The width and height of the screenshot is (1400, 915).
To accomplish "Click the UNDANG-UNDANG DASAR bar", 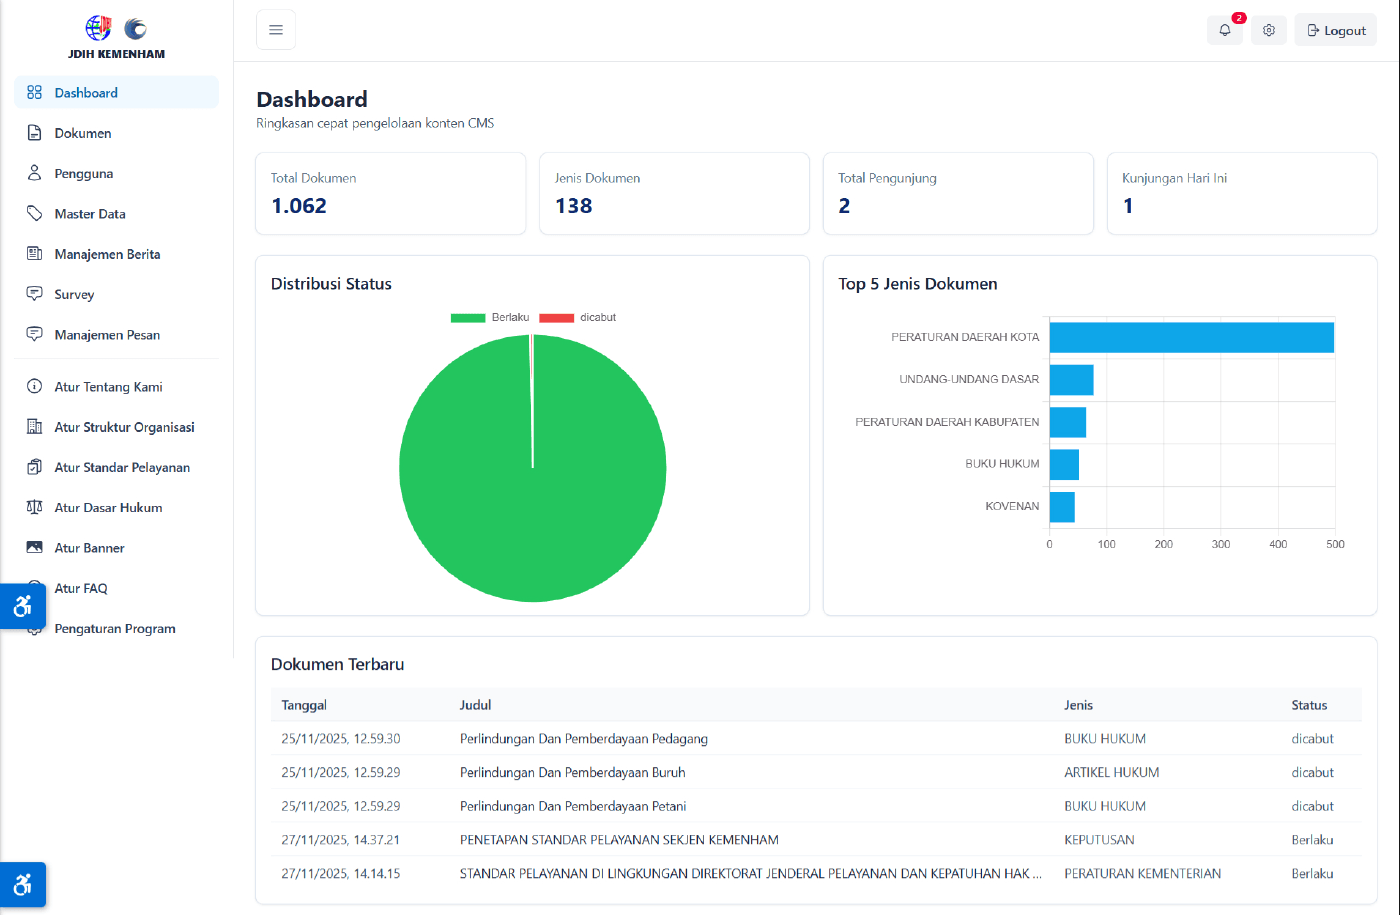I will coord(1071,380).
